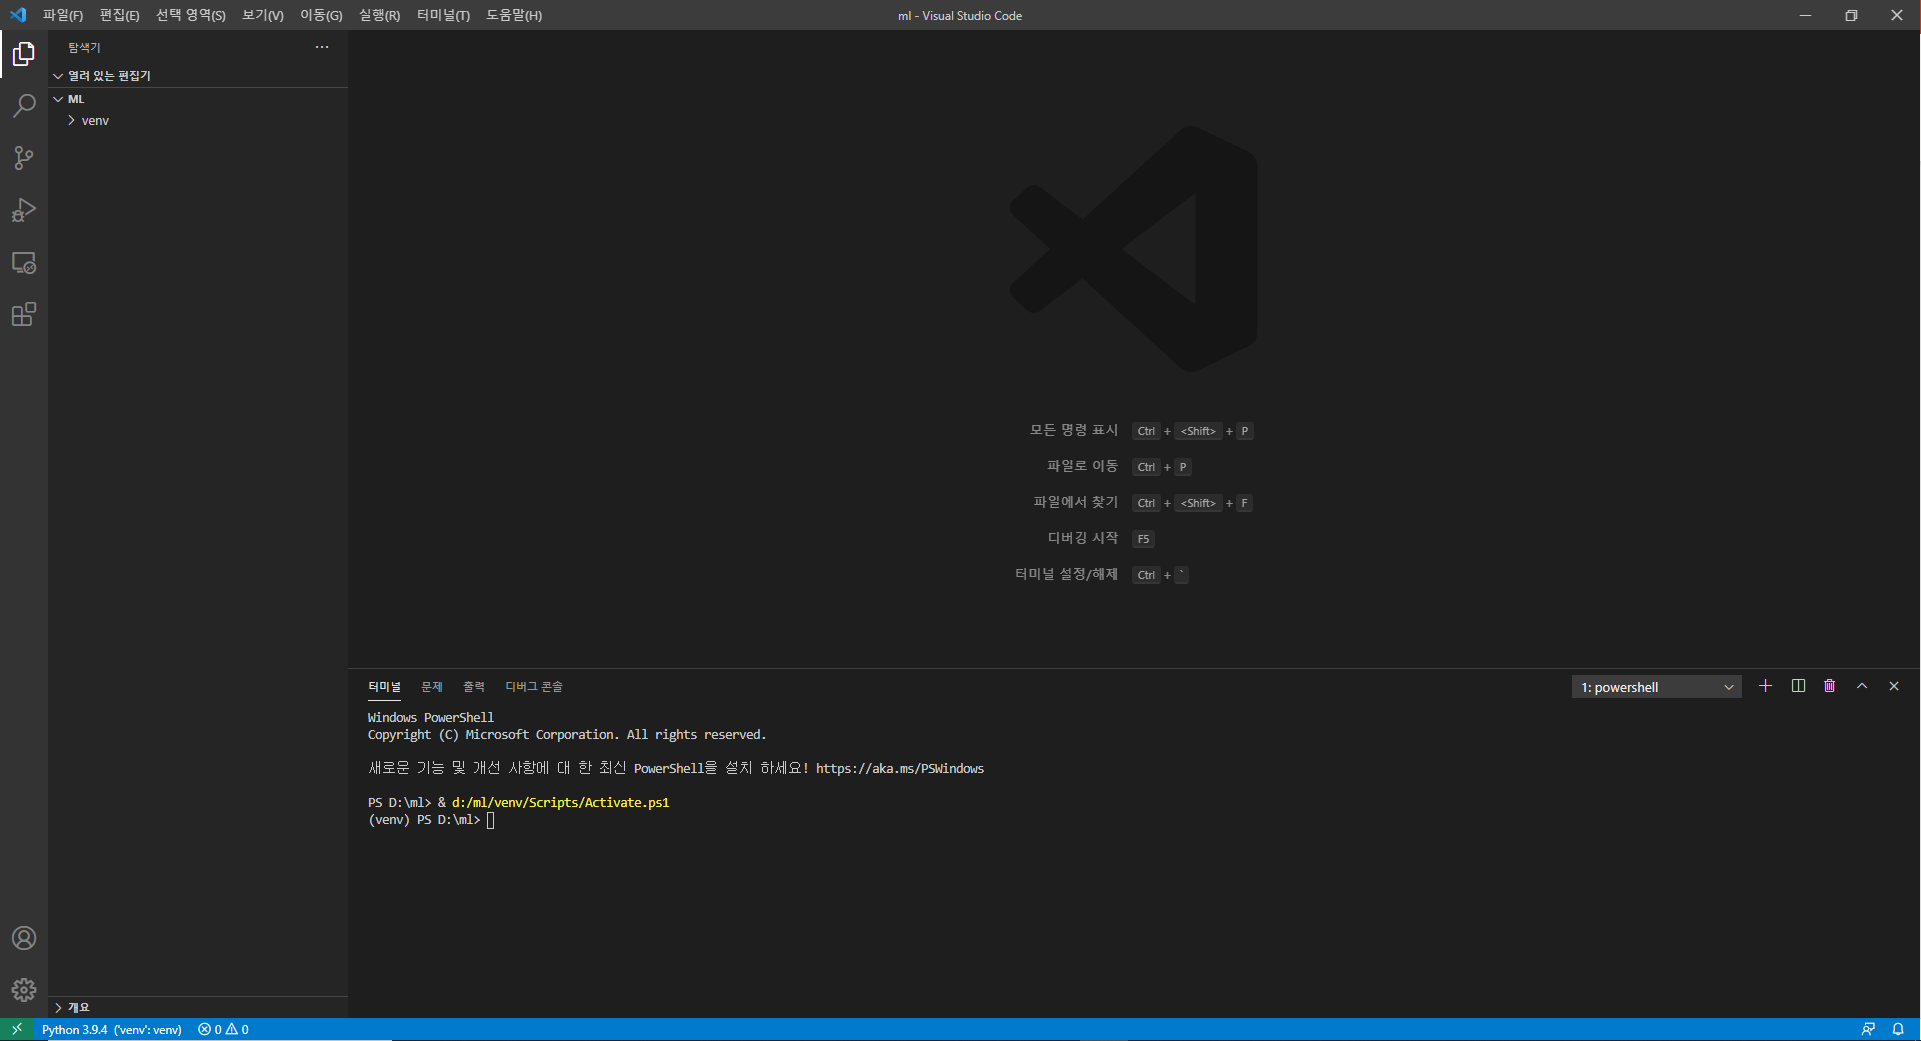Open the 터미널(T) menu
Screen dimensions: 1921x1041
click(x=443, y=15)
